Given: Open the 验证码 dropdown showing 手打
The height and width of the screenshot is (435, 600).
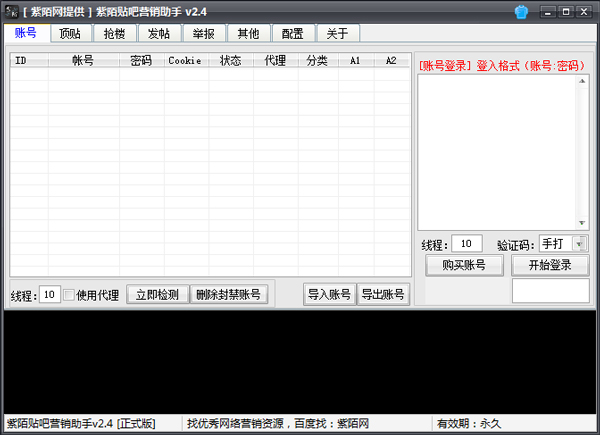Looking at the screenshot, I should (581, 244).
